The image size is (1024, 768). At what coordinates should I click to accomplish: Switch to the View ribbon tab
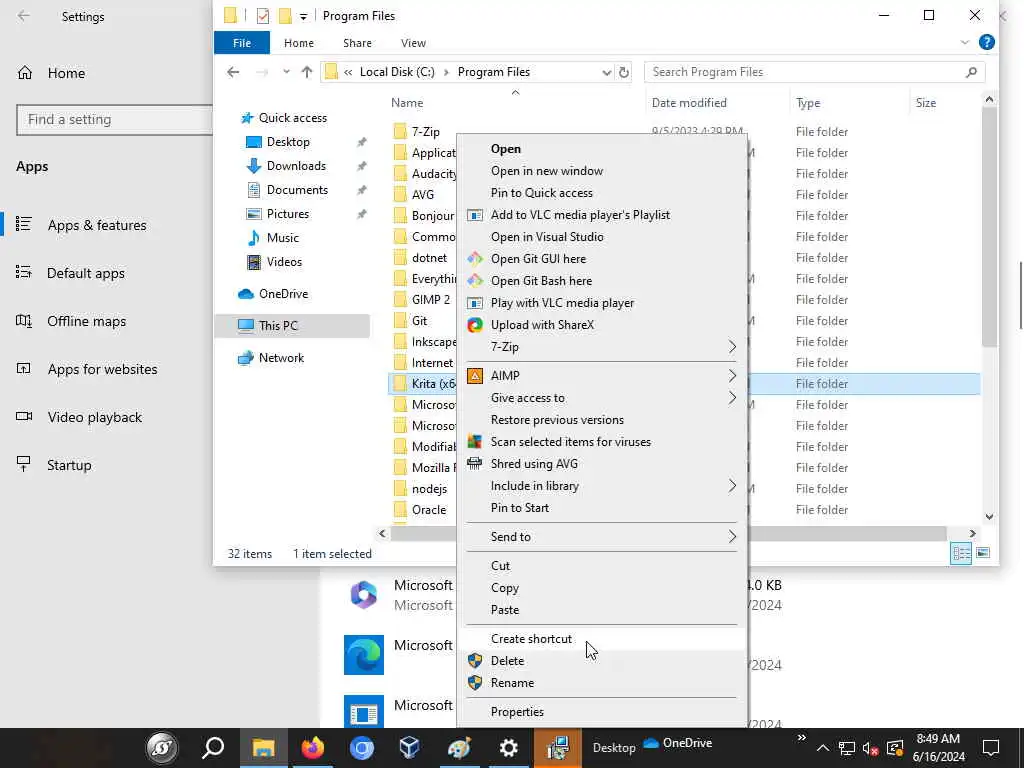[x=413, y=42]
